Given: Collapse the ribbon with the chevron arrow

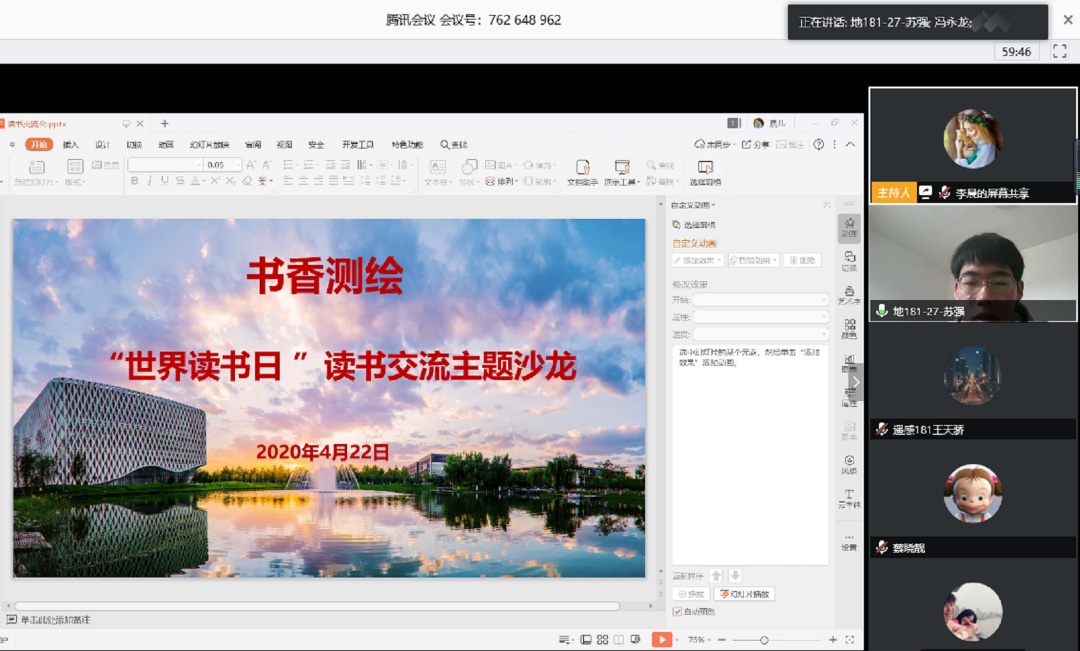Looking at the screenshot, I should pyautogui.click(x=851, y=145).
